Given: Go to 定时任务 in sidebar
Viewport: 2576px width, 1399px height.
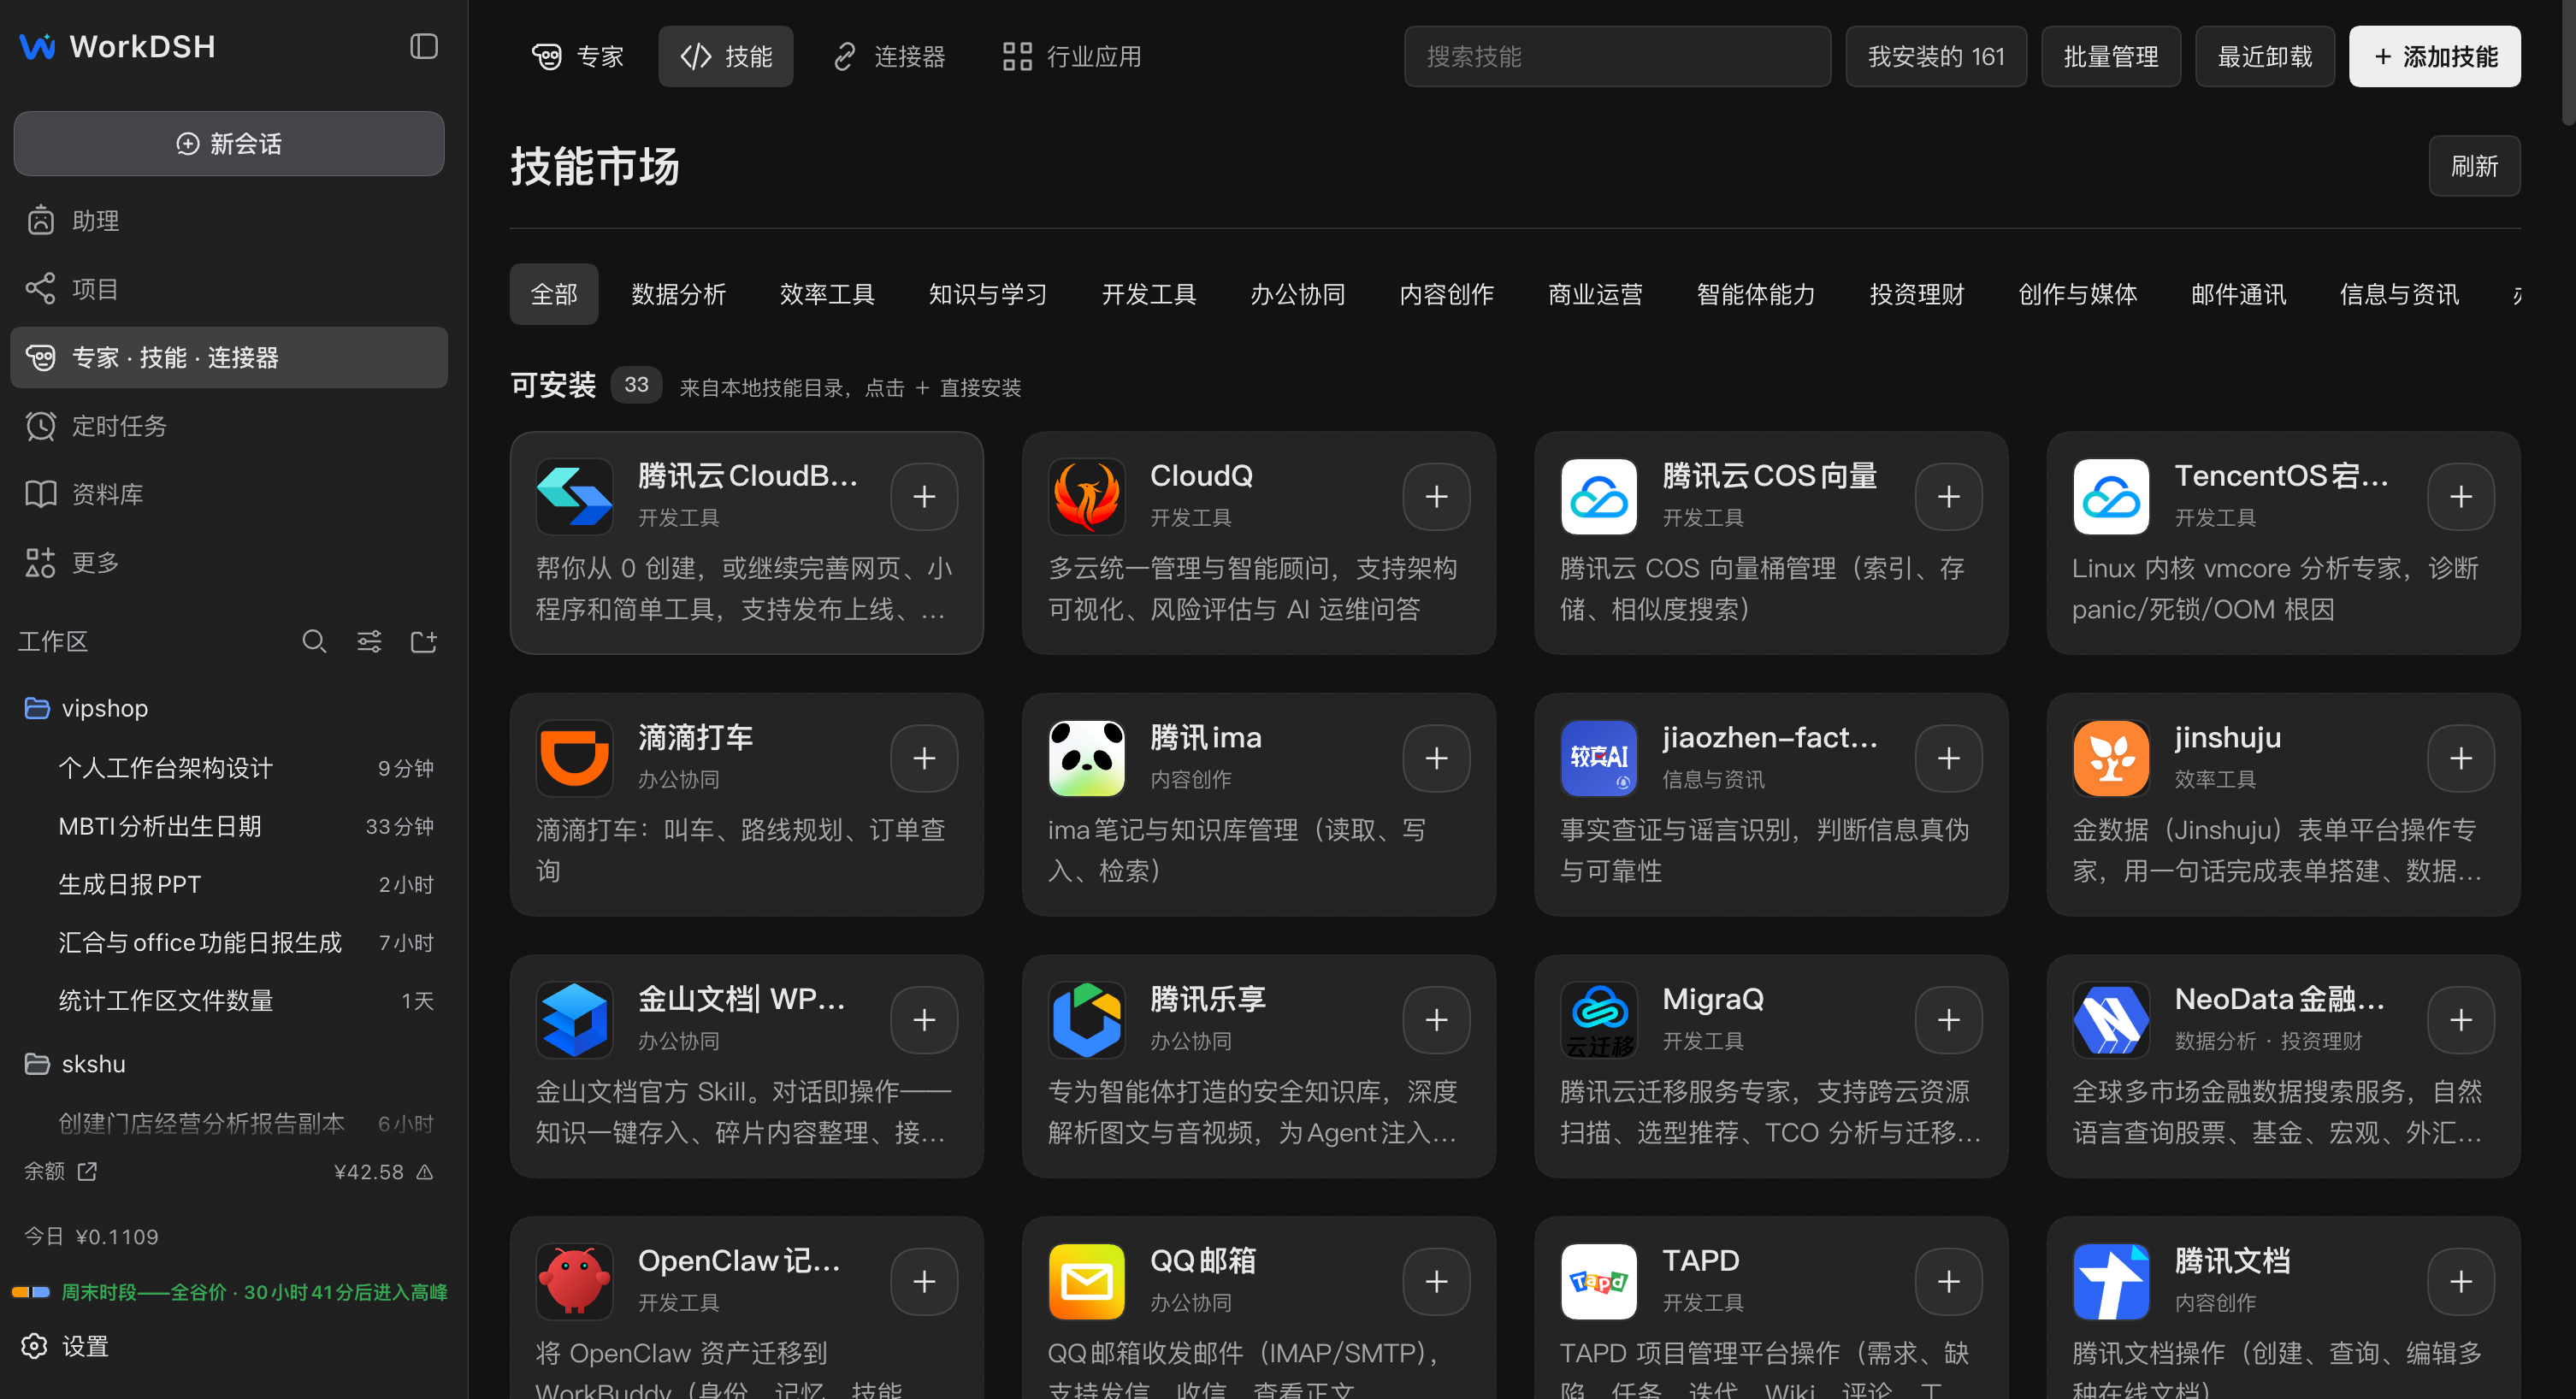Looking at the screenshot, I should point(229,425).
